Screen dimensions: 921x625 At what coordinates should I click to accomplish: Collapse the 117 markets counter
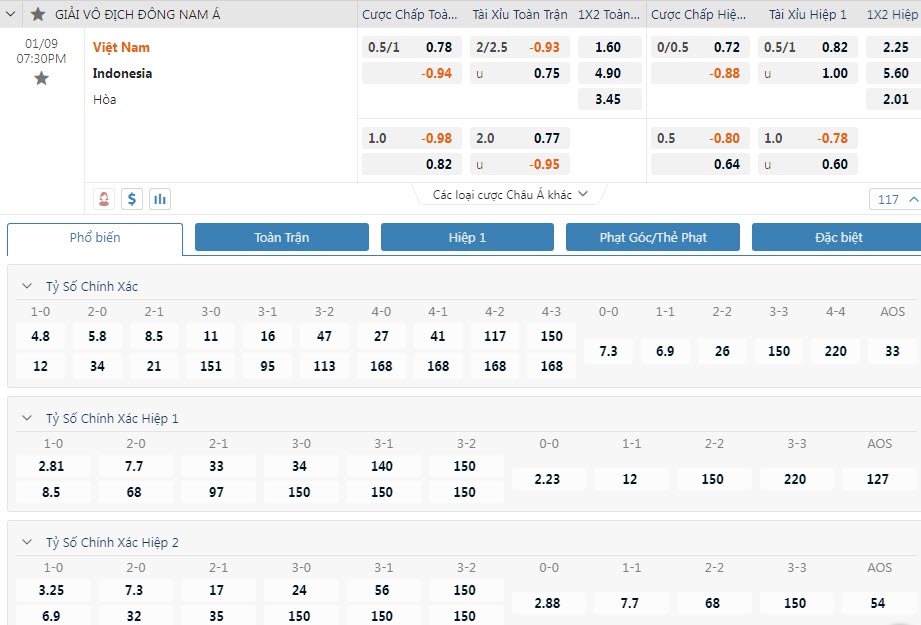point(895,199)
